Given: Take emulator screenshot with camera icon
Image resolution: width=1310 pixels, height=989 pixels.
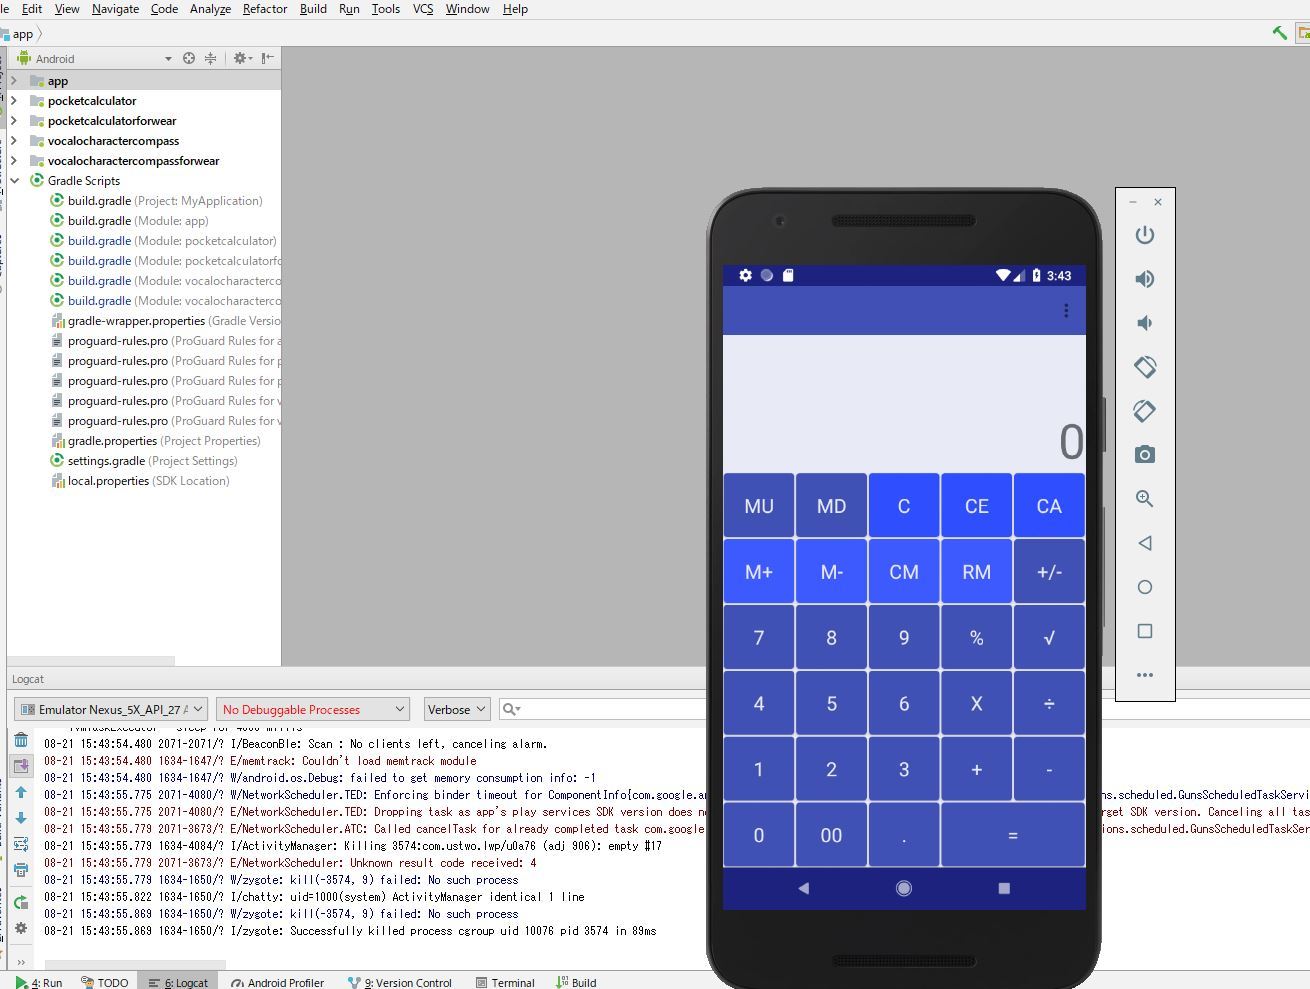Looking at the screenshot, I should point(1144,455).
